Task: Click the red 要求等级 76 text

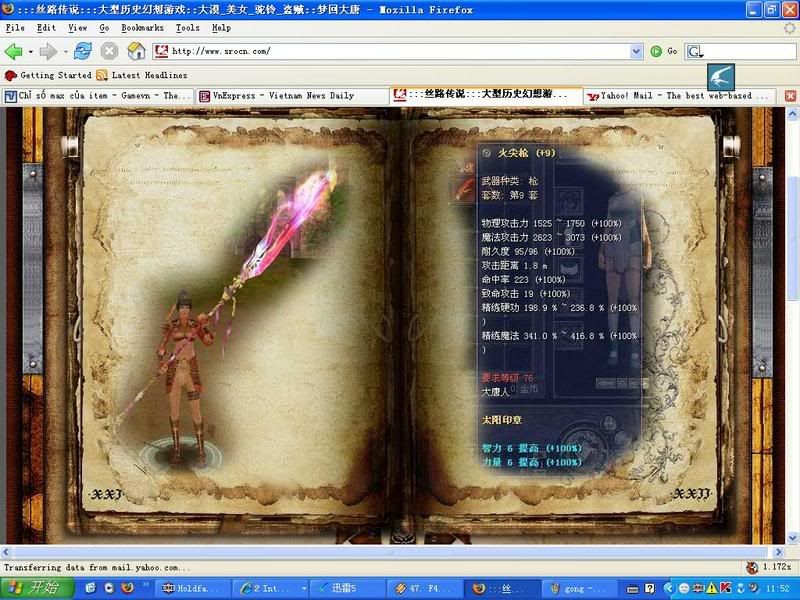Action: [x=507, y=378]
